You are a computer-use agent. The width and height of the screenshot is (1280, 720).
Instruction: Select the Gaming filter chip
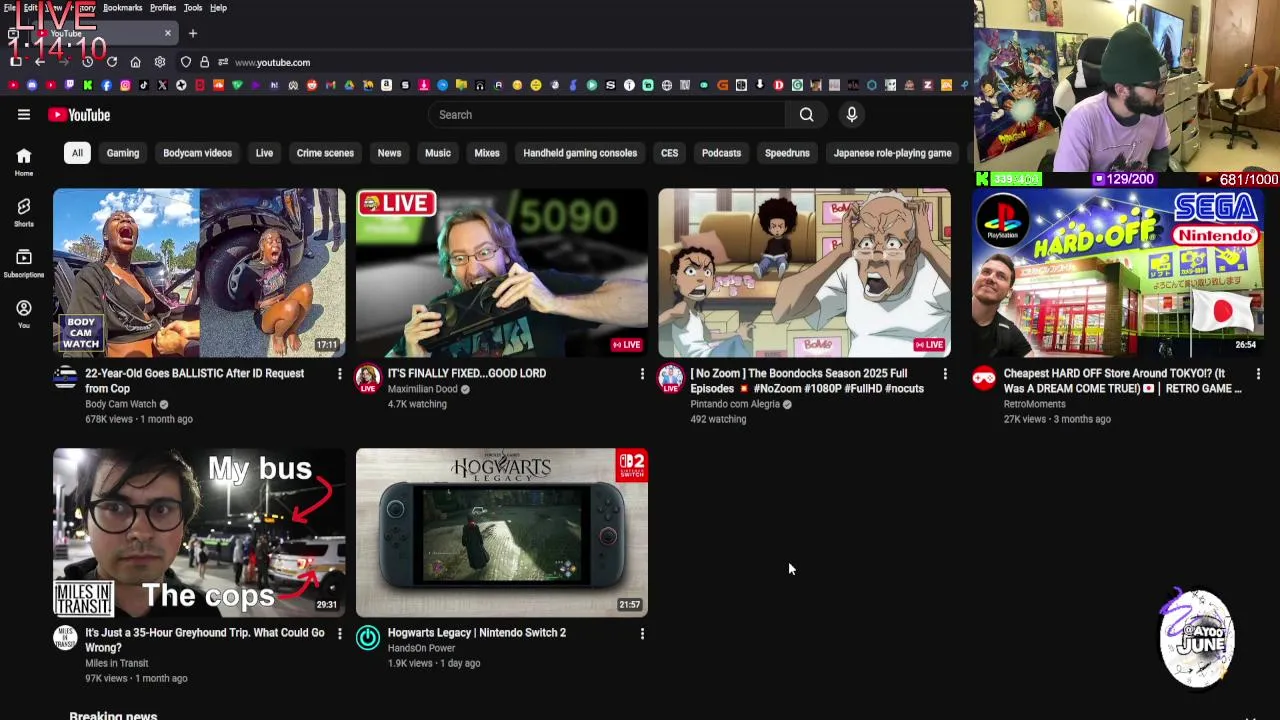tap(123, 153)
